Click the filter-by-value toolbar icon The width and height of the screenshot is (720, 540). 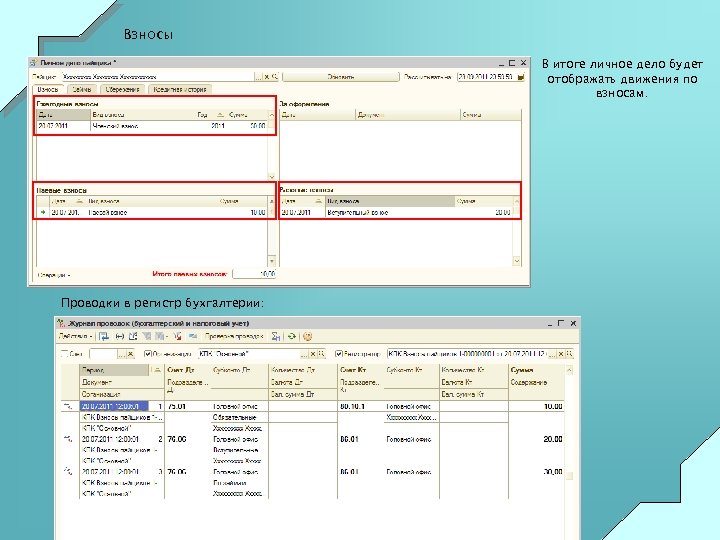133,337
